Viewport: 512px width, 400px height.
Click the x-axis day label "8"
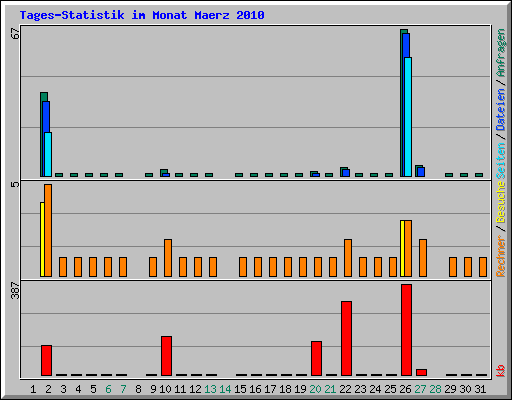(x=138, y=389)
